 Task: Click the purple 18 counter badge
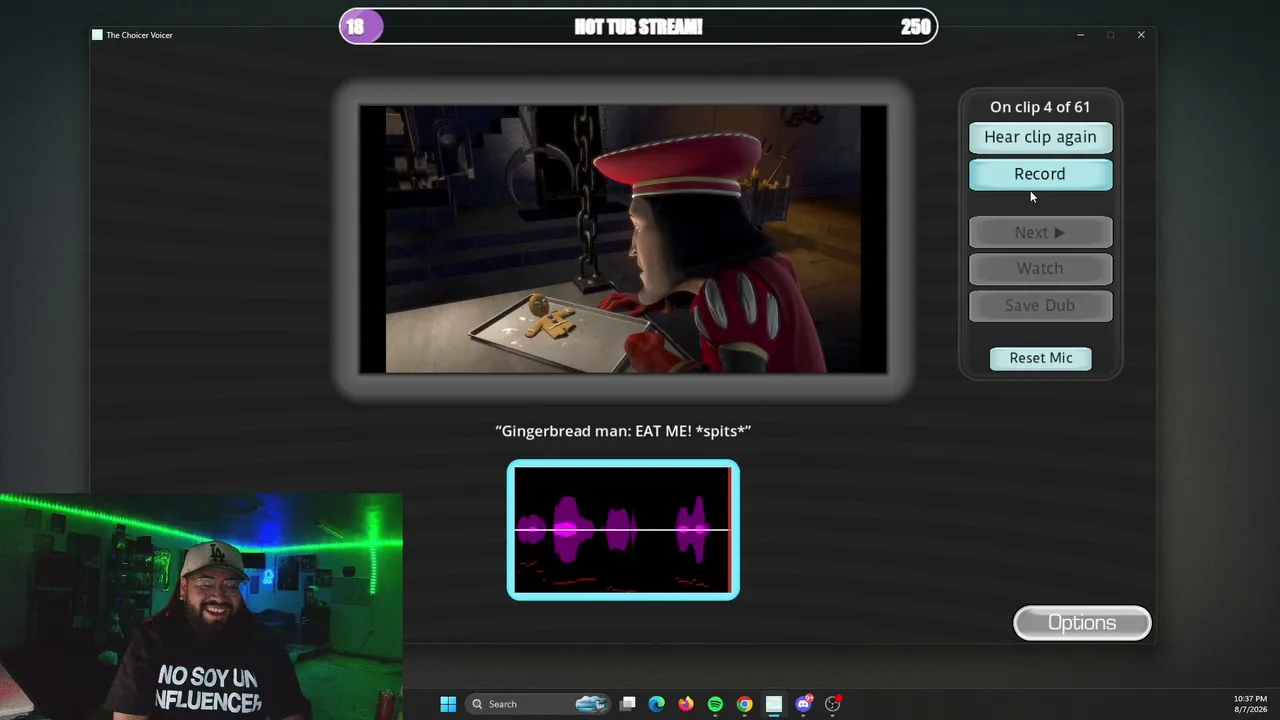click(361, 27)
